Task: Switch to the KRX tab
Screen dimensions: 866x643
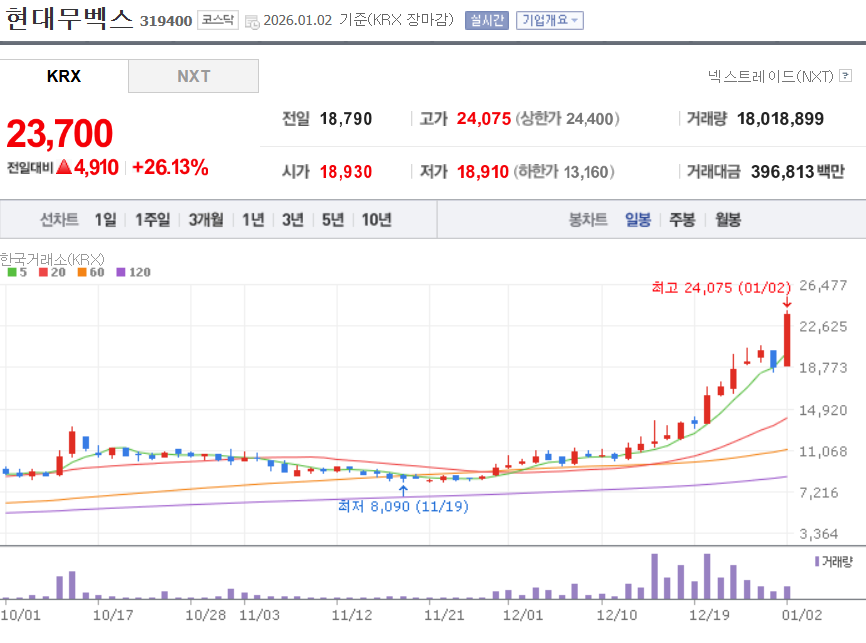Action: [x=64, y=76]
